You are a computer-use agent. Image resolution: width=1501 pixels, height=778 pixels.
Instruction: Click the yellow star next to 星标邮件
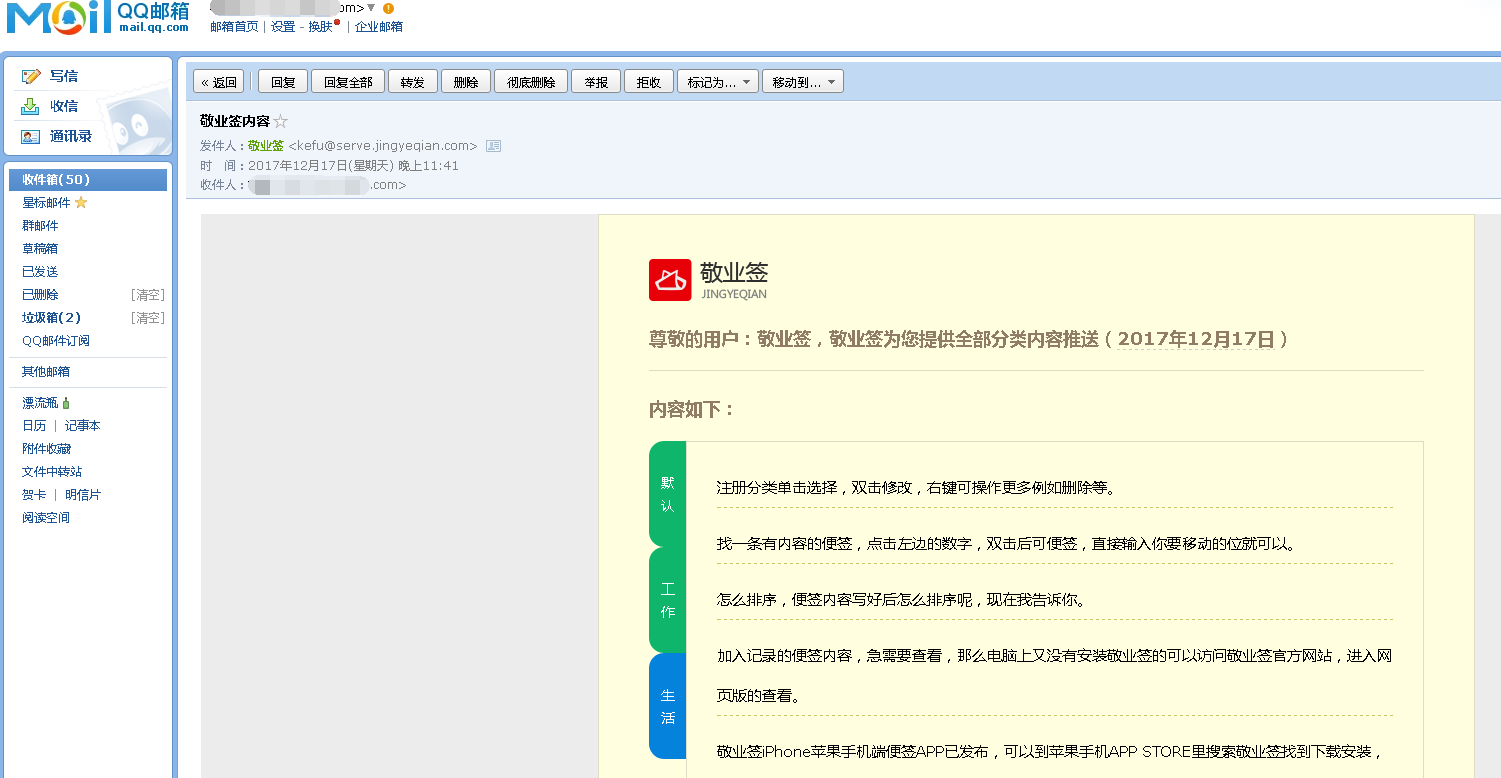[x=81, y=202]
